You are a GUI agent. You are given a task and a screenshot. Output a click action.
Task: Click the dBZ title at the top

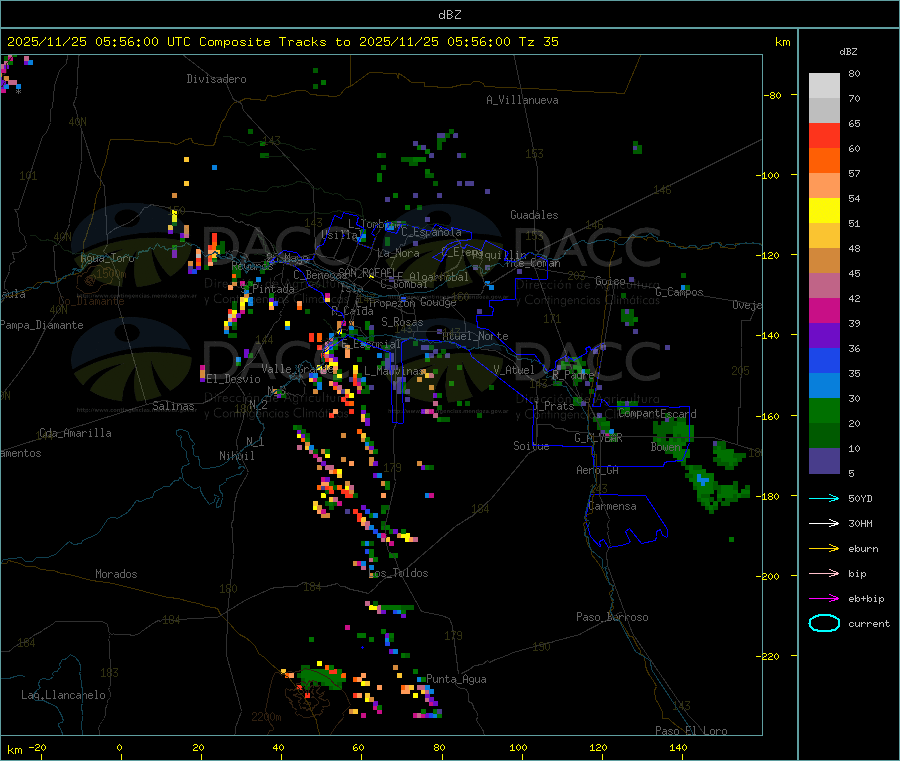click(449, 15)
